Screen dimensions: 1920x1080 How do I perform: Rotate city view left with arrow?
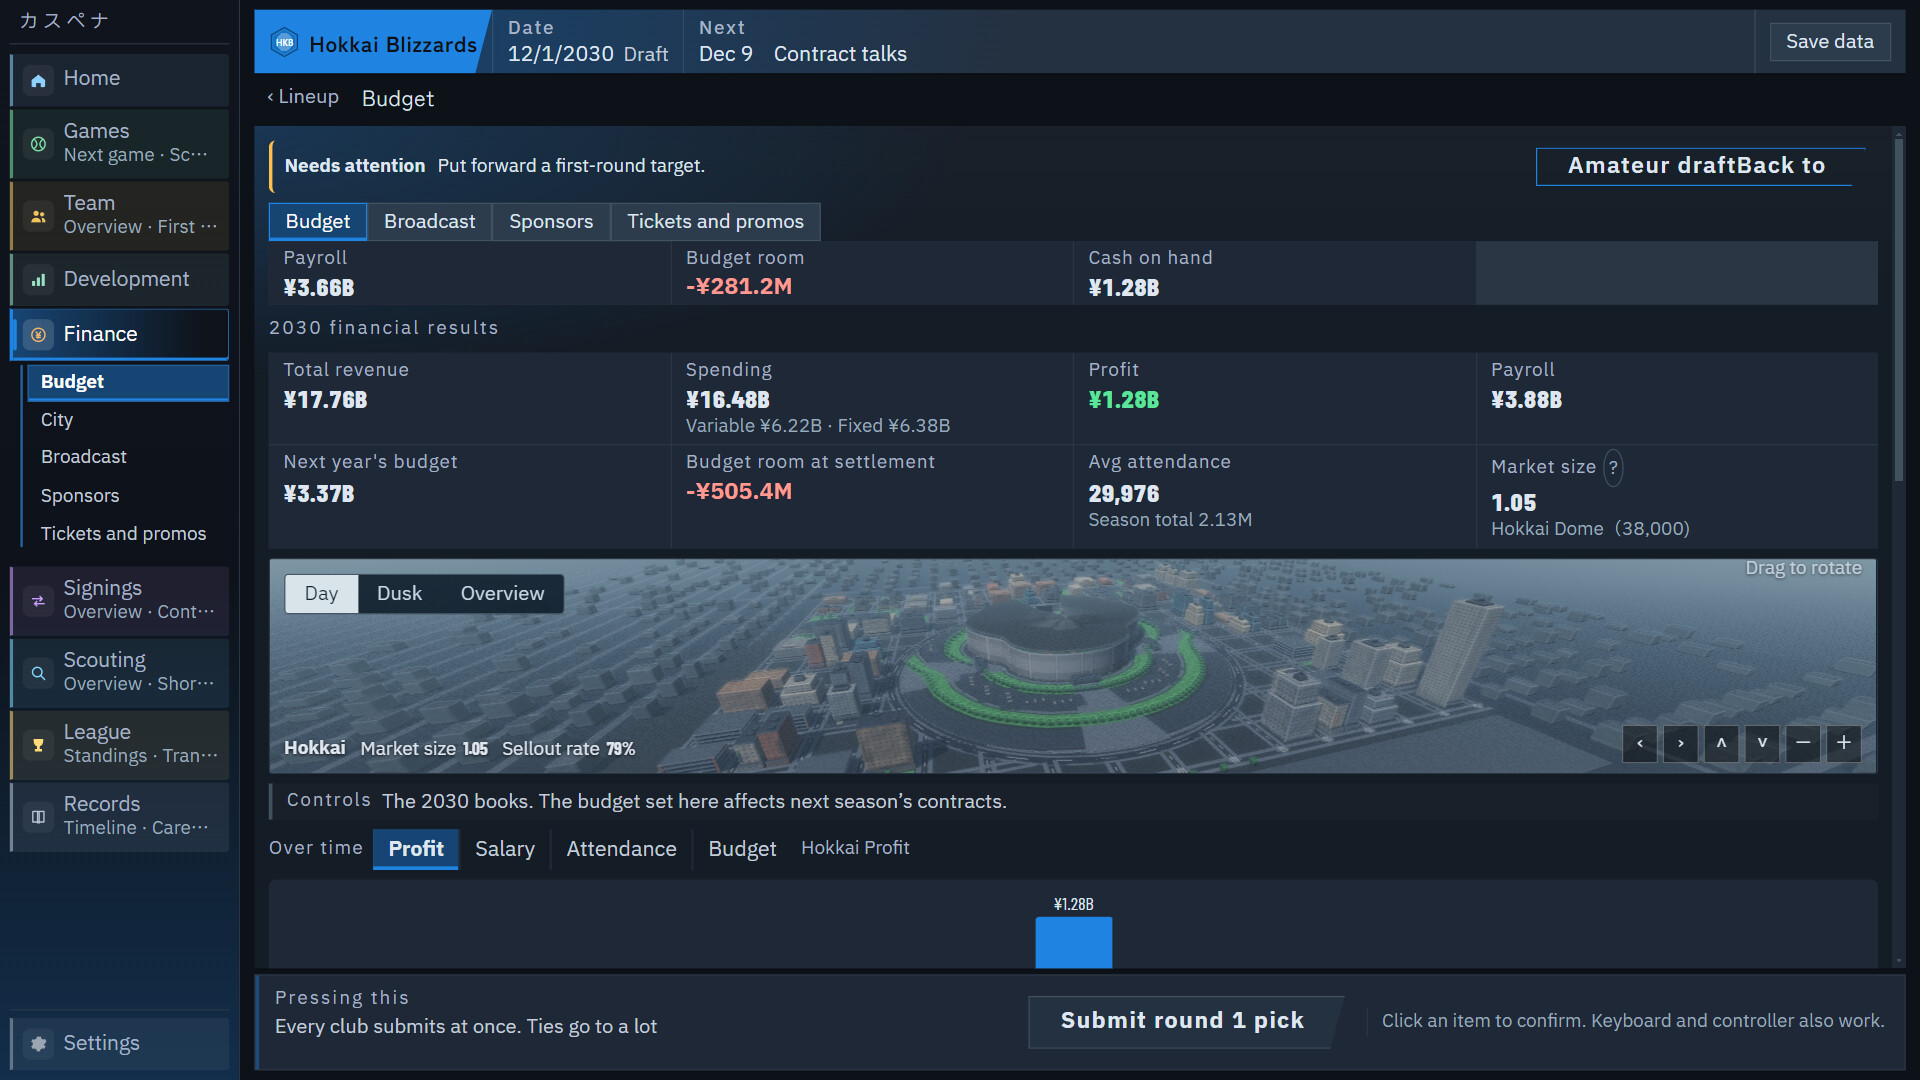[1639, 743]
